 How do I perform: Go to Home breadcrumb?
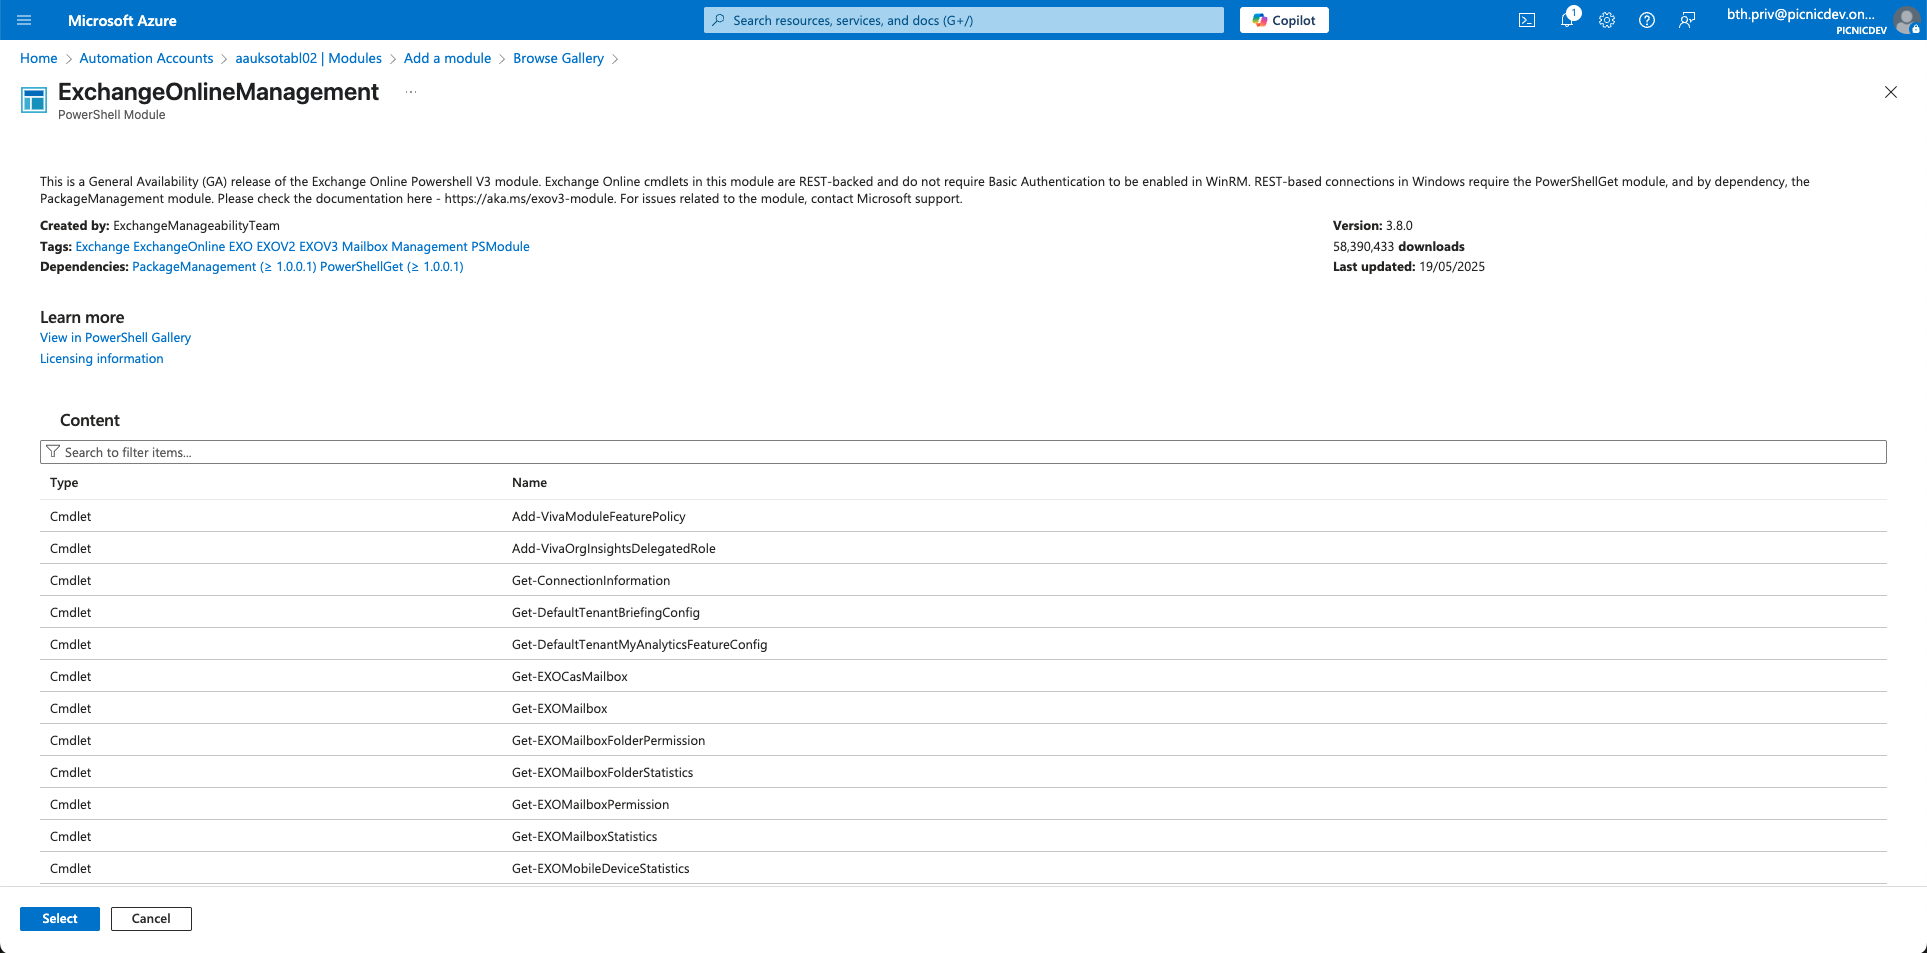pos(39,58)
